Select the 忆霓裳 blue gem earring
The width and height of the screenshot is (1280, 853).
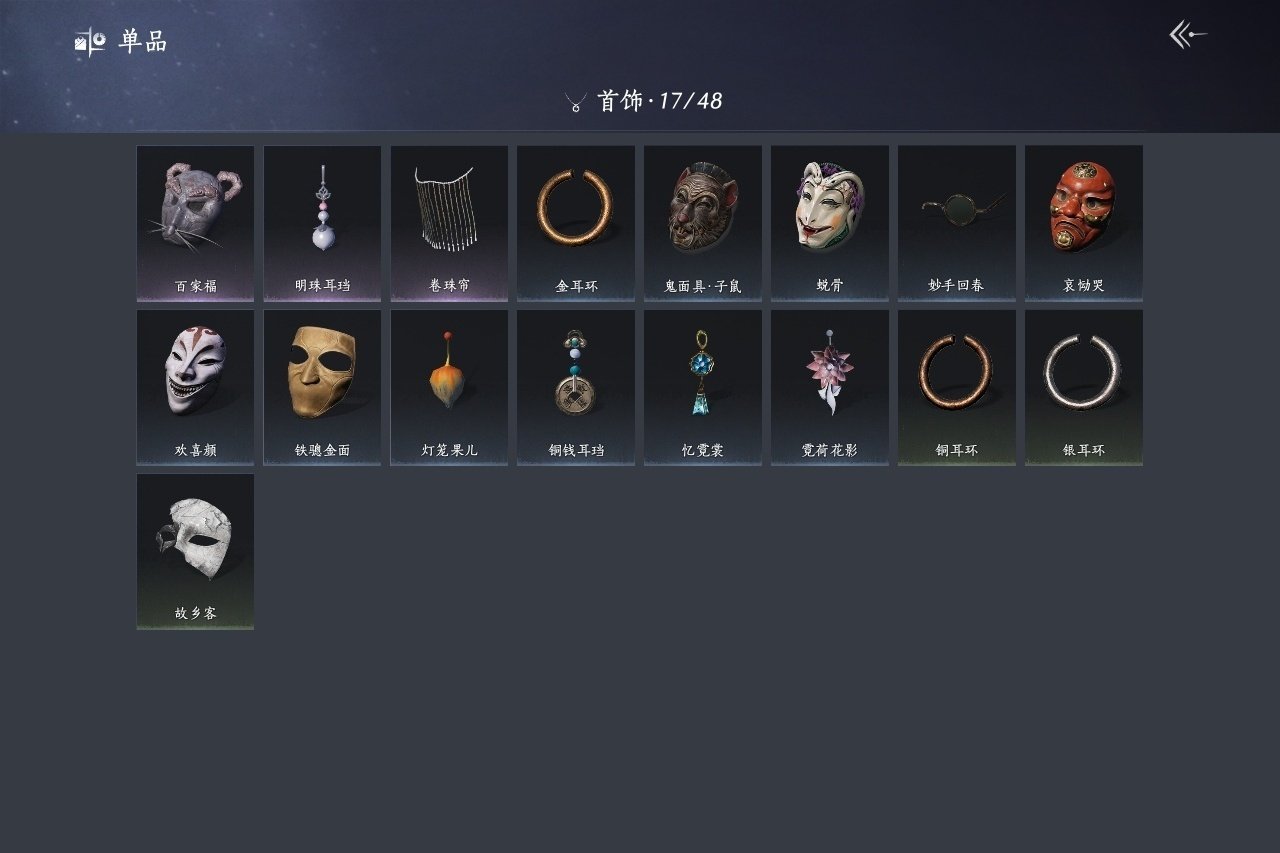[x=703, y=387]
